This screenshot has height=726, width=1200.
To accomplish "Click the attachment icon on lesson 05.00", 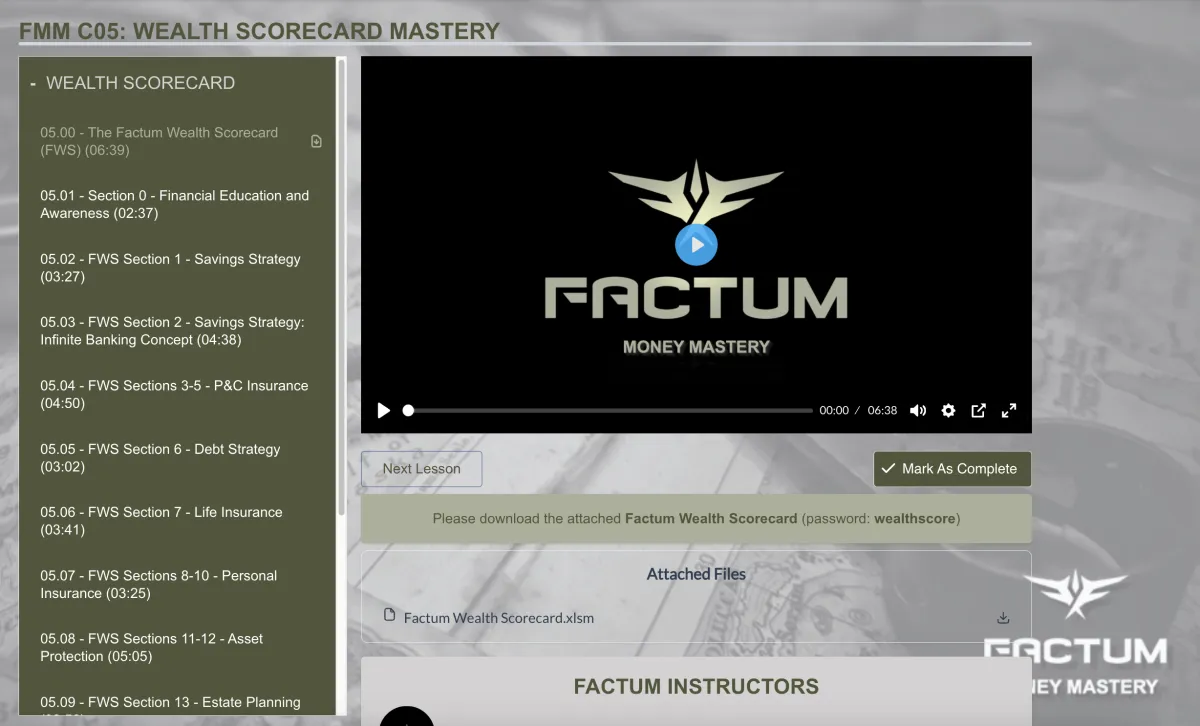I will (317, 141).
